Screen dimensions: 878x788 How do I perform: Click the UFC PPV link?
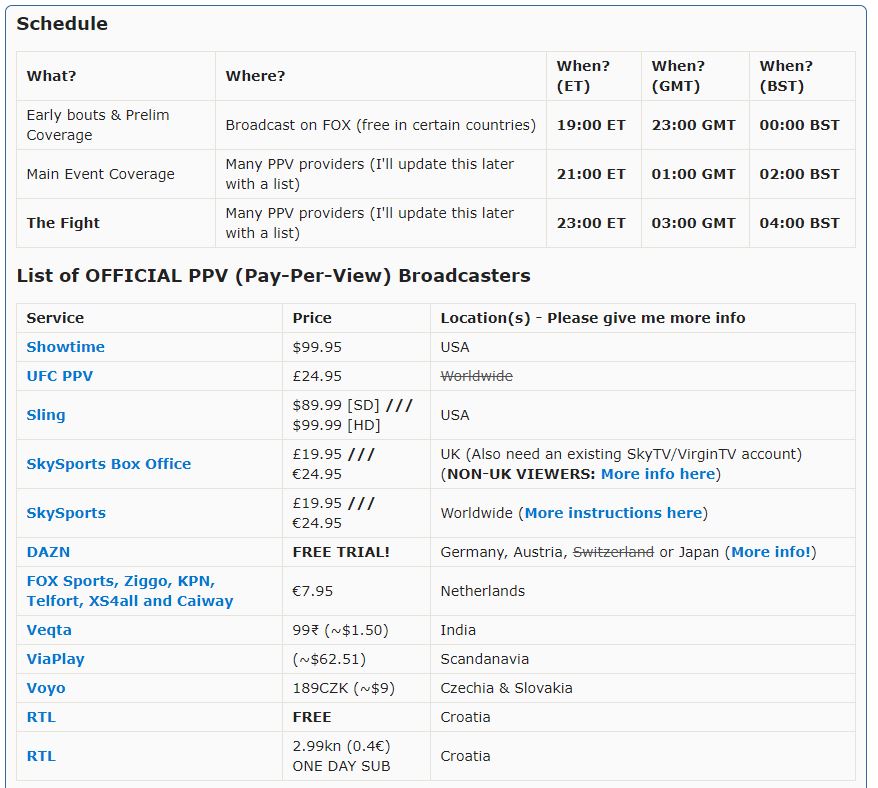tap(60, 376)
